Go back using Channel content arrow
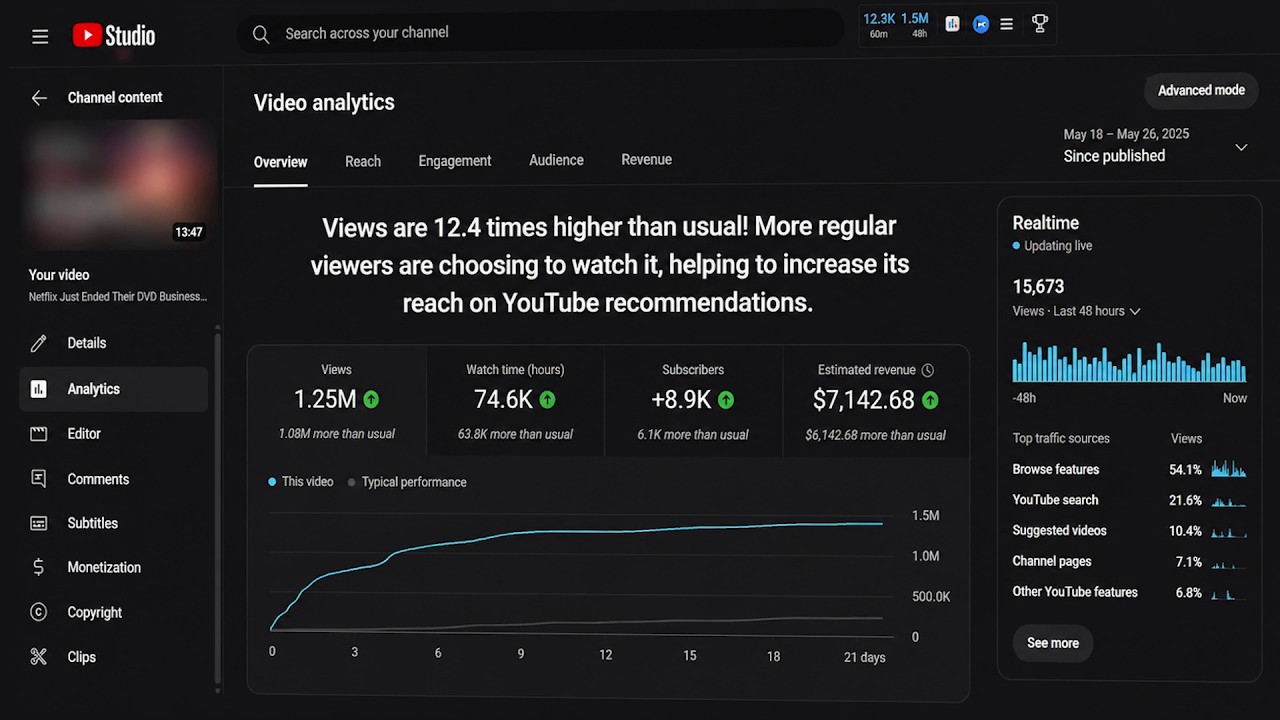Viewport: 1280px width, 720px height. [39, 97]
